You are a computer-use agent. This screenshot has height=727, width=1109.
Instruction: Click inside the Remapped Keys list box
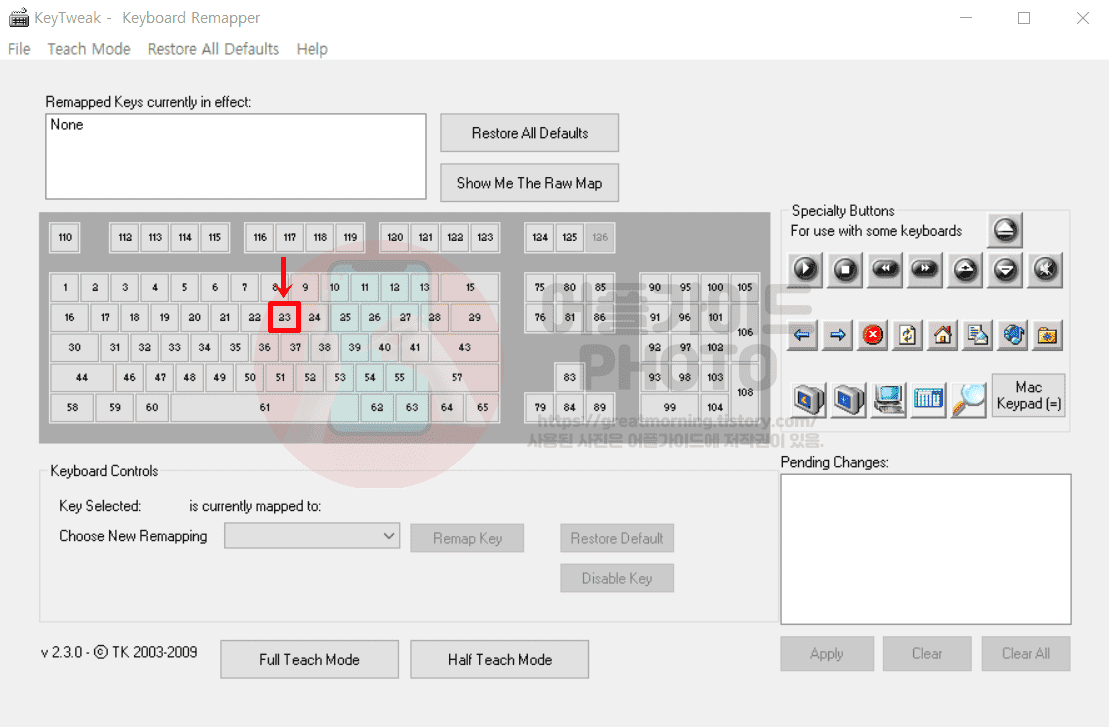pyautogui.click(x=236, y=156)
